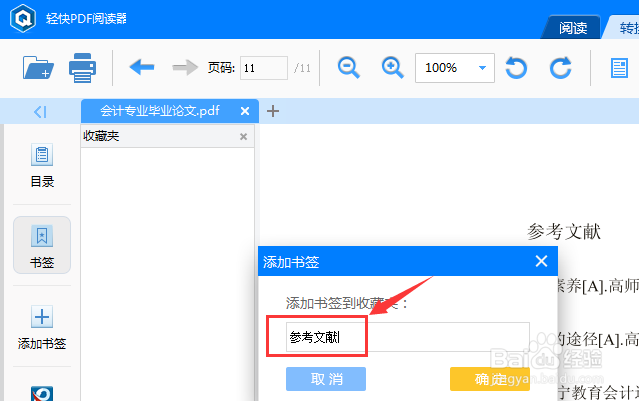Click the 轻快PDF阅读器 logo icon

[x=23, y=18]
